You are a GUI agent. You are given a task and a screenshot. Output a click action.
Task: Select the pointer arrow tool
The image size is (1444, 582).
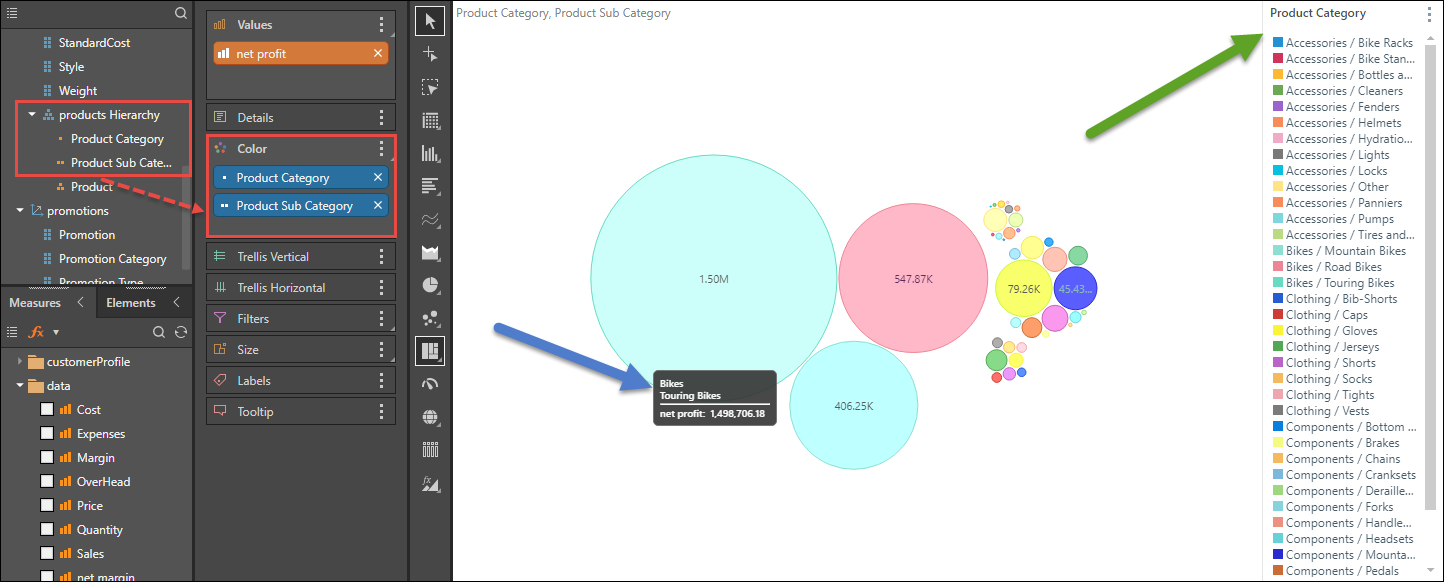click(430, 22)
